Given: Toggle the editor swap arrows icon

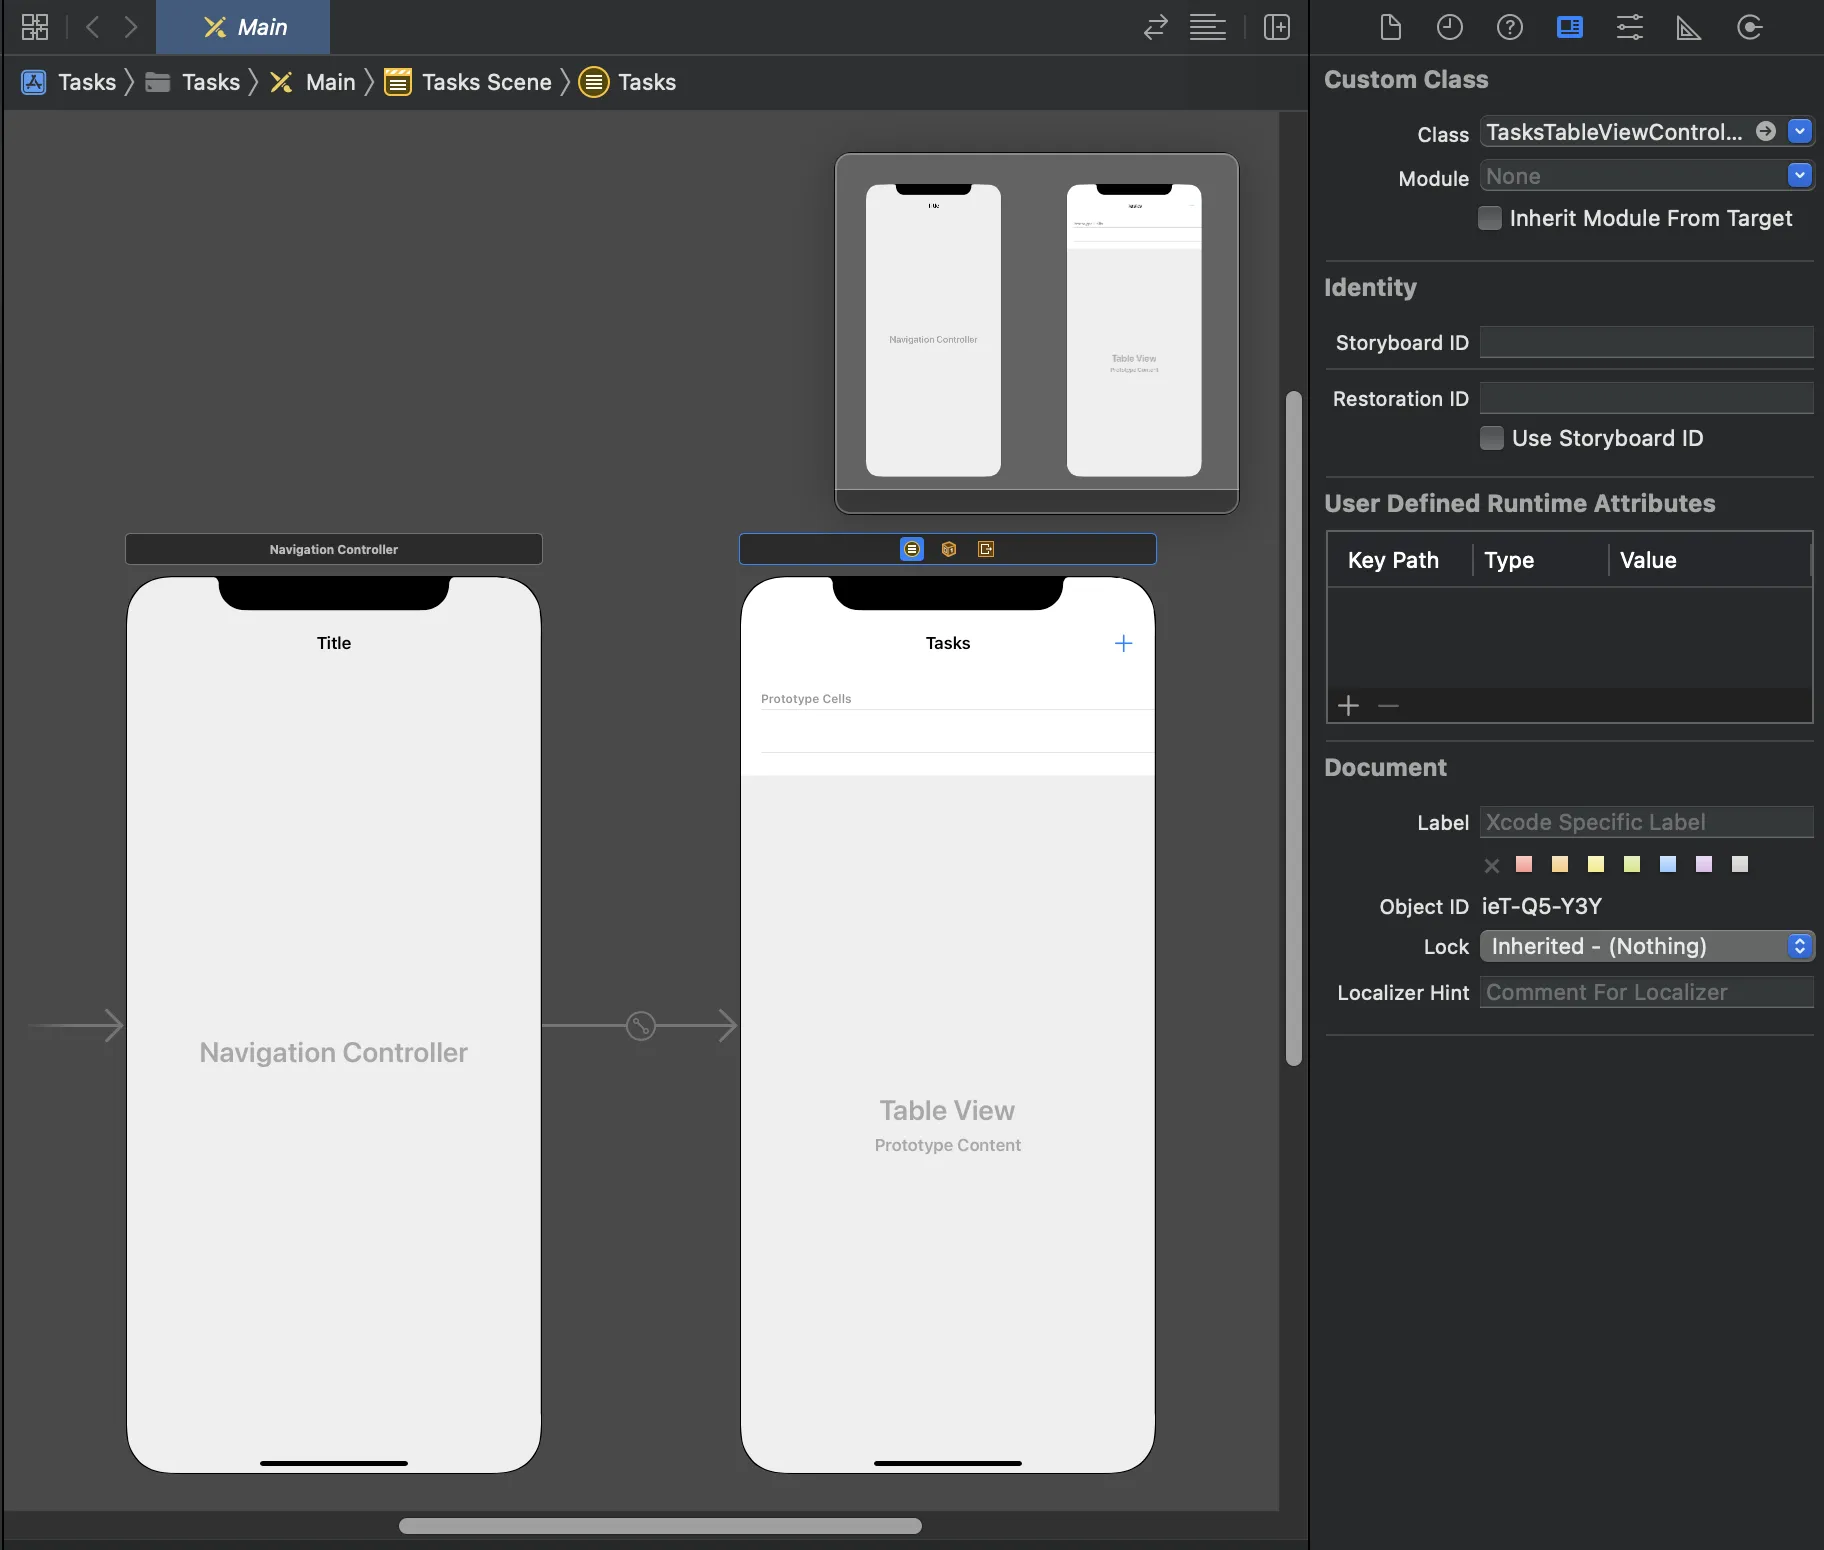Looking at the screenshot, I should pos(1156,27).
